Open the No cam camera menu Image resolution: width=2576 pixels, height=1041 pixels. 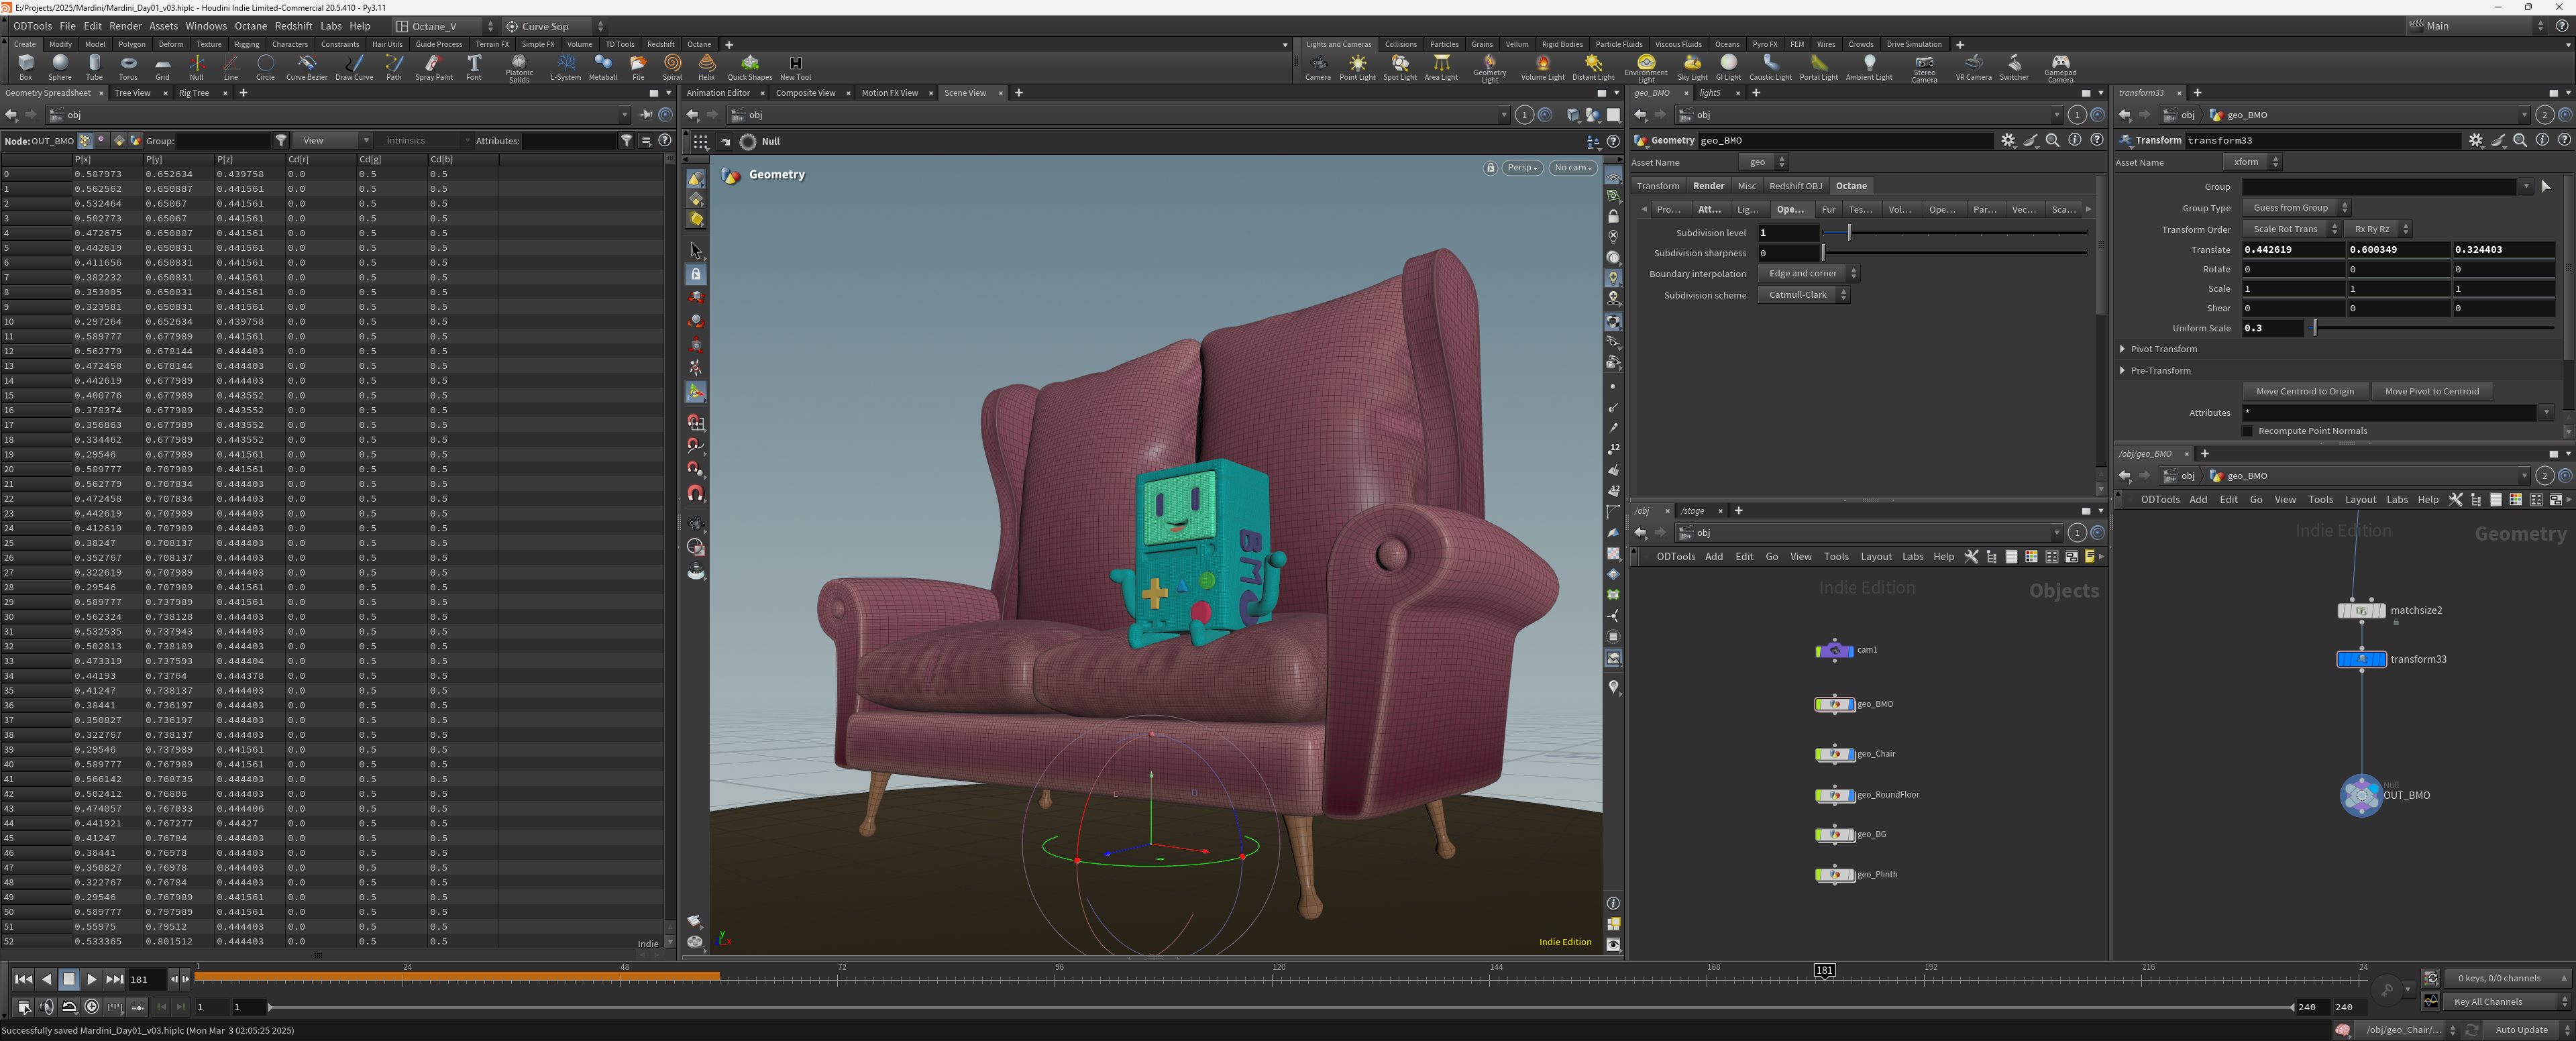[1573, 168]
